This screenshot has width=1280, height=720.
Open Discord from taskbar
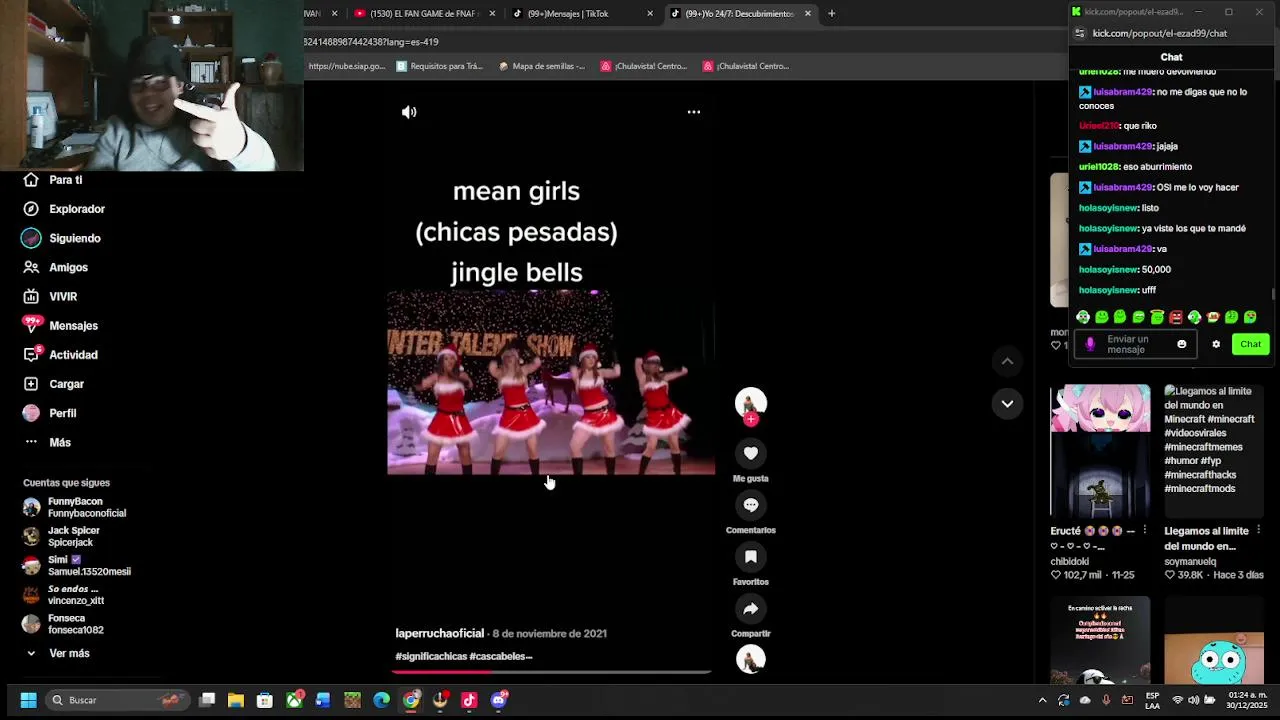pos(499,700)
